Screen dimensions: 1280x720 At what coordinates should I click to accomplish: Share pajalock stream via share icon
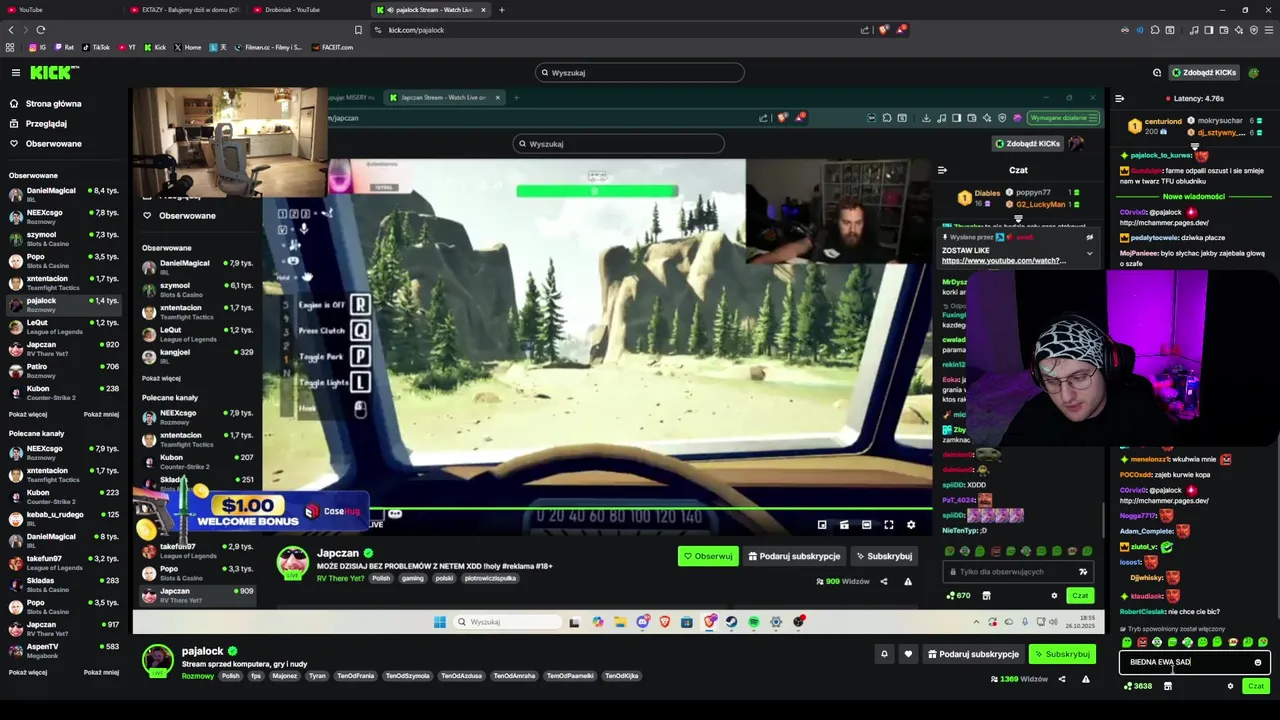click(x=1062, y=679)
